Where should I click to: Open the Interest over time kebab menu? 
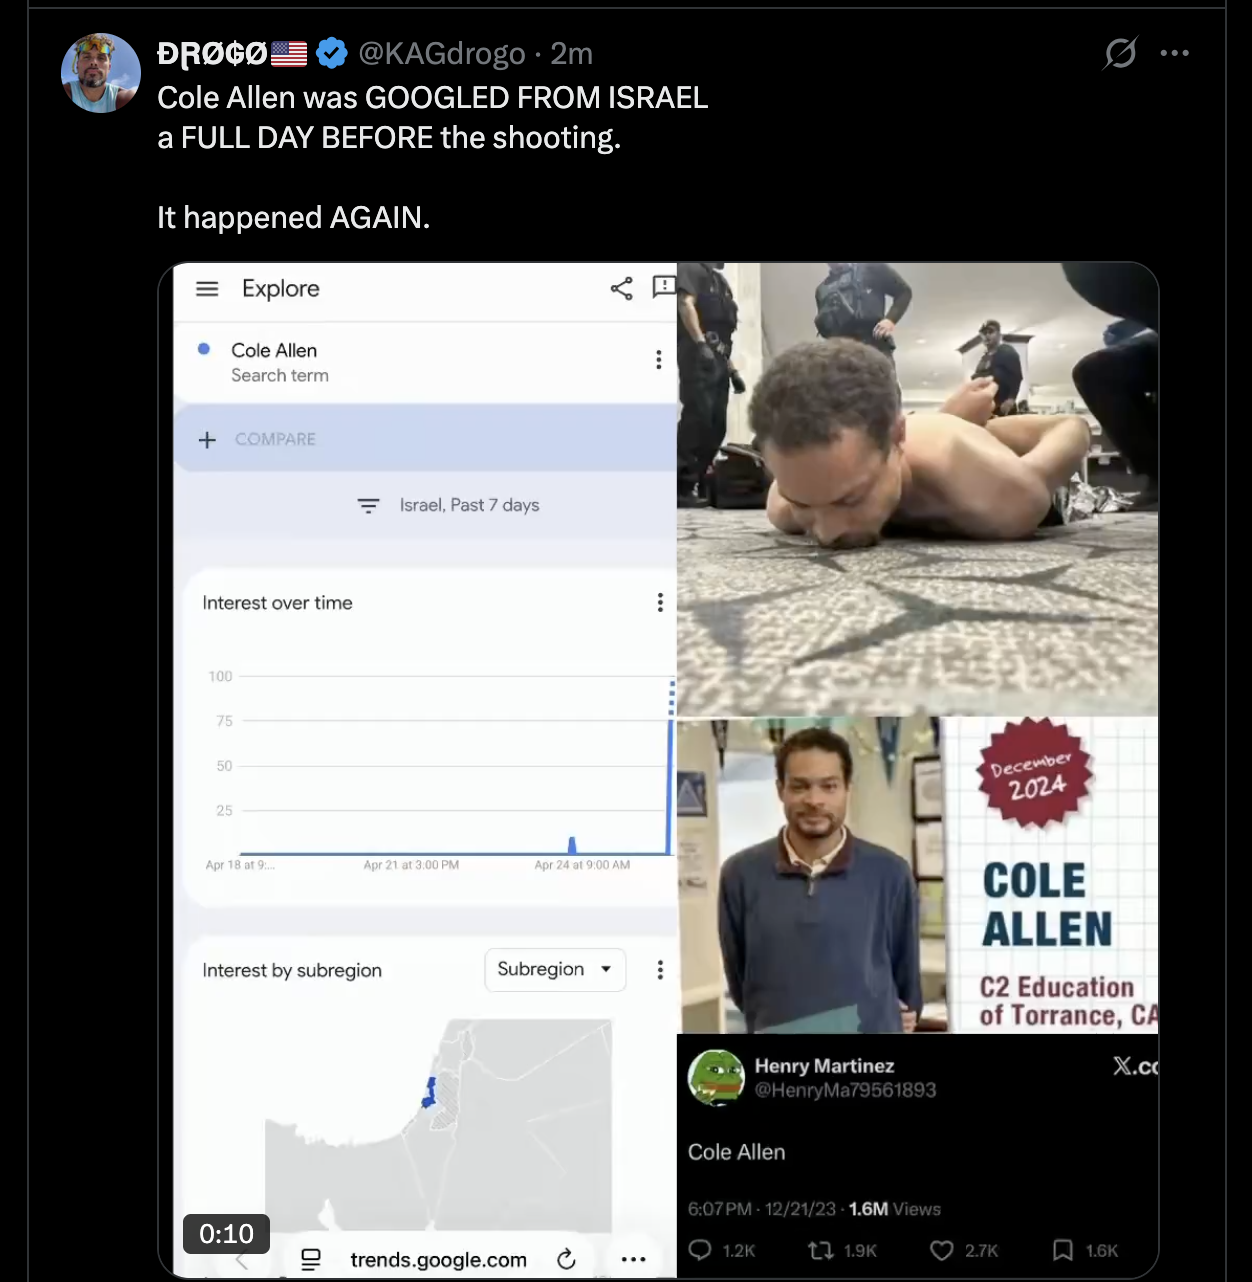click(660, 602)
